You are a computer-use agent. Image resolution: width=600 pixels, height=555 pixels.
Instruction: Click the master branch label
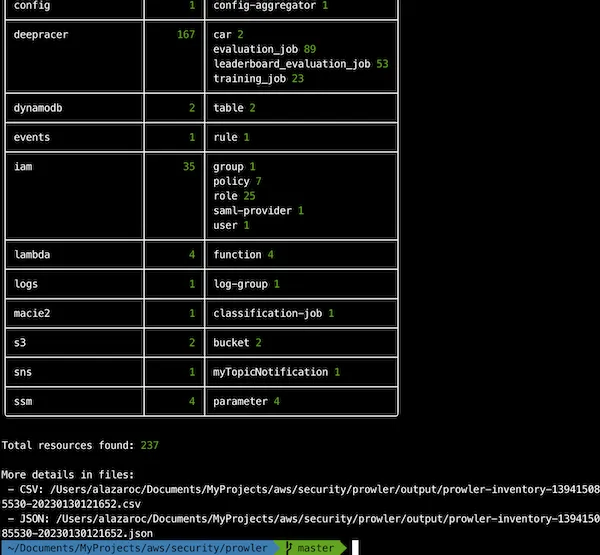tap(316, 548)
